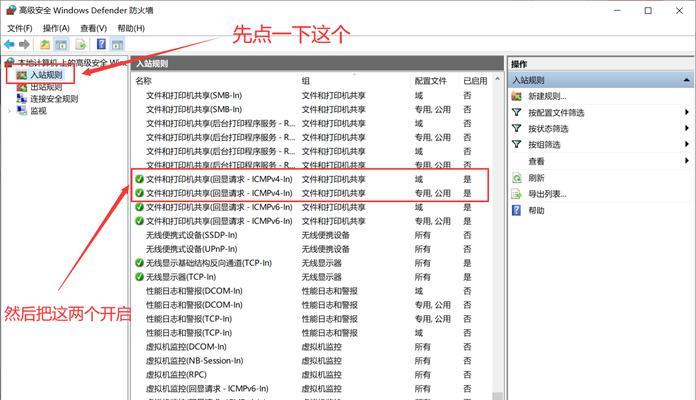This screenshot has height=400, width=696.
Task: Open the 按组筛选 submenu arrow
Action: pyautogui.click(x=687, y=144)
